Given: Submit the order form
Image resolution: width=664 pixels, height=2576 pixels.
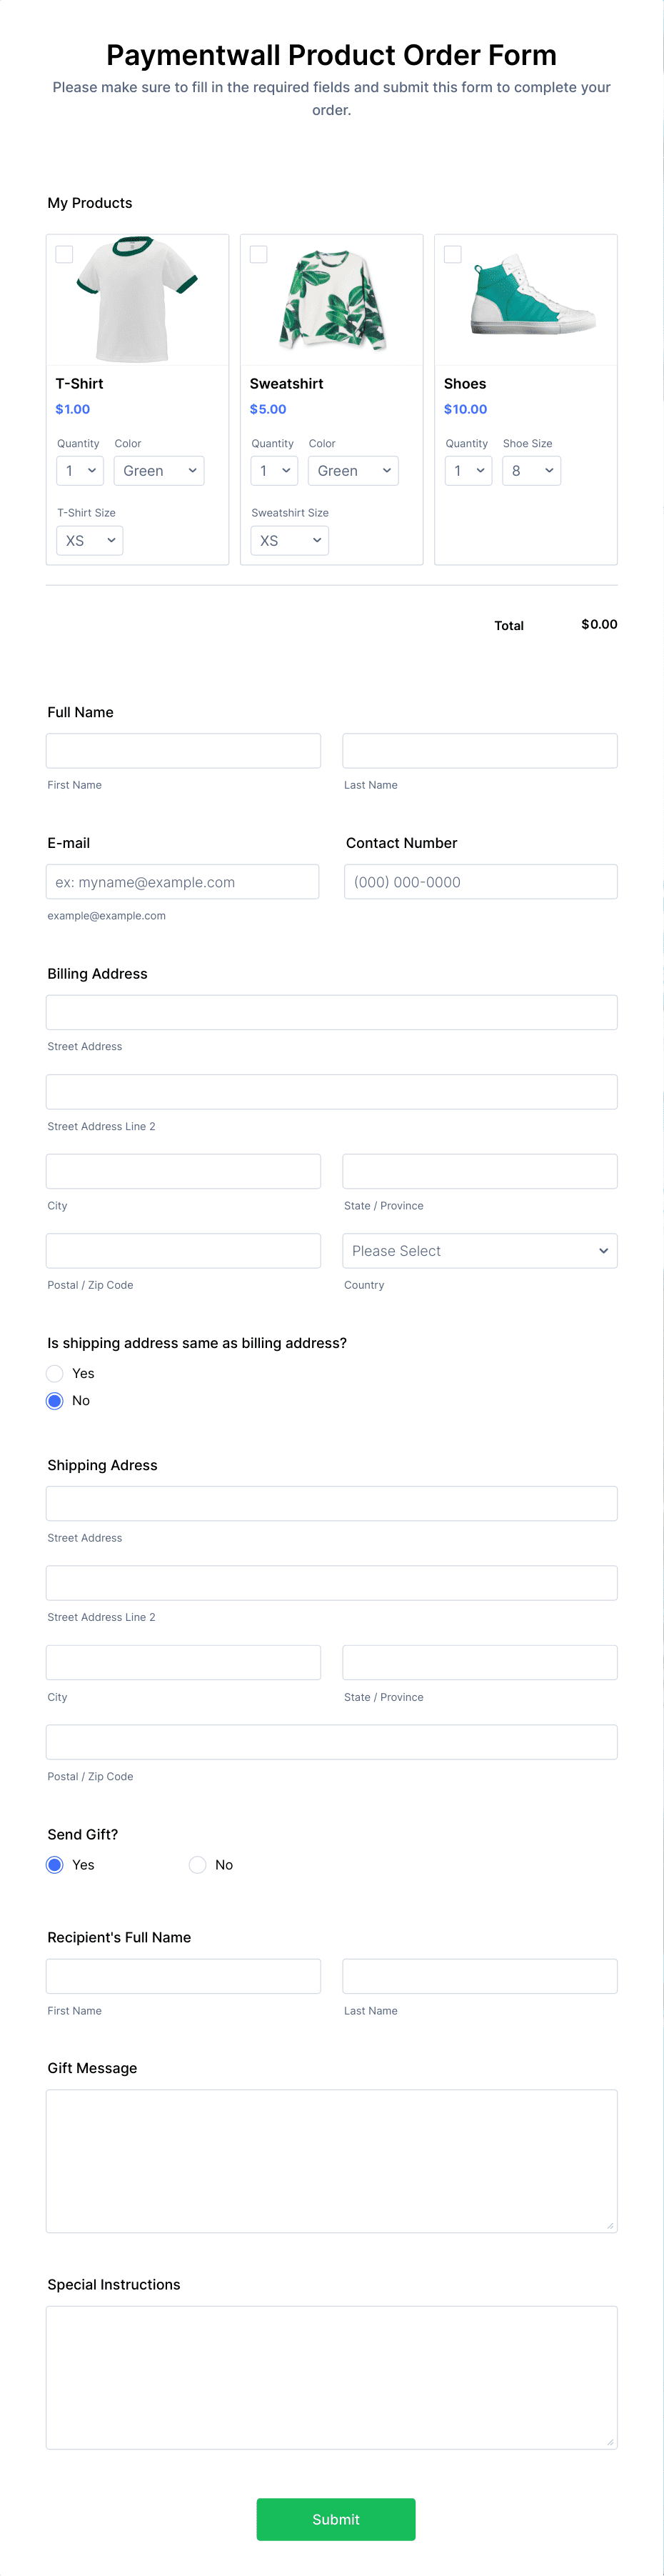Looking at the screenshot, I should click(x=335, y=2519).
